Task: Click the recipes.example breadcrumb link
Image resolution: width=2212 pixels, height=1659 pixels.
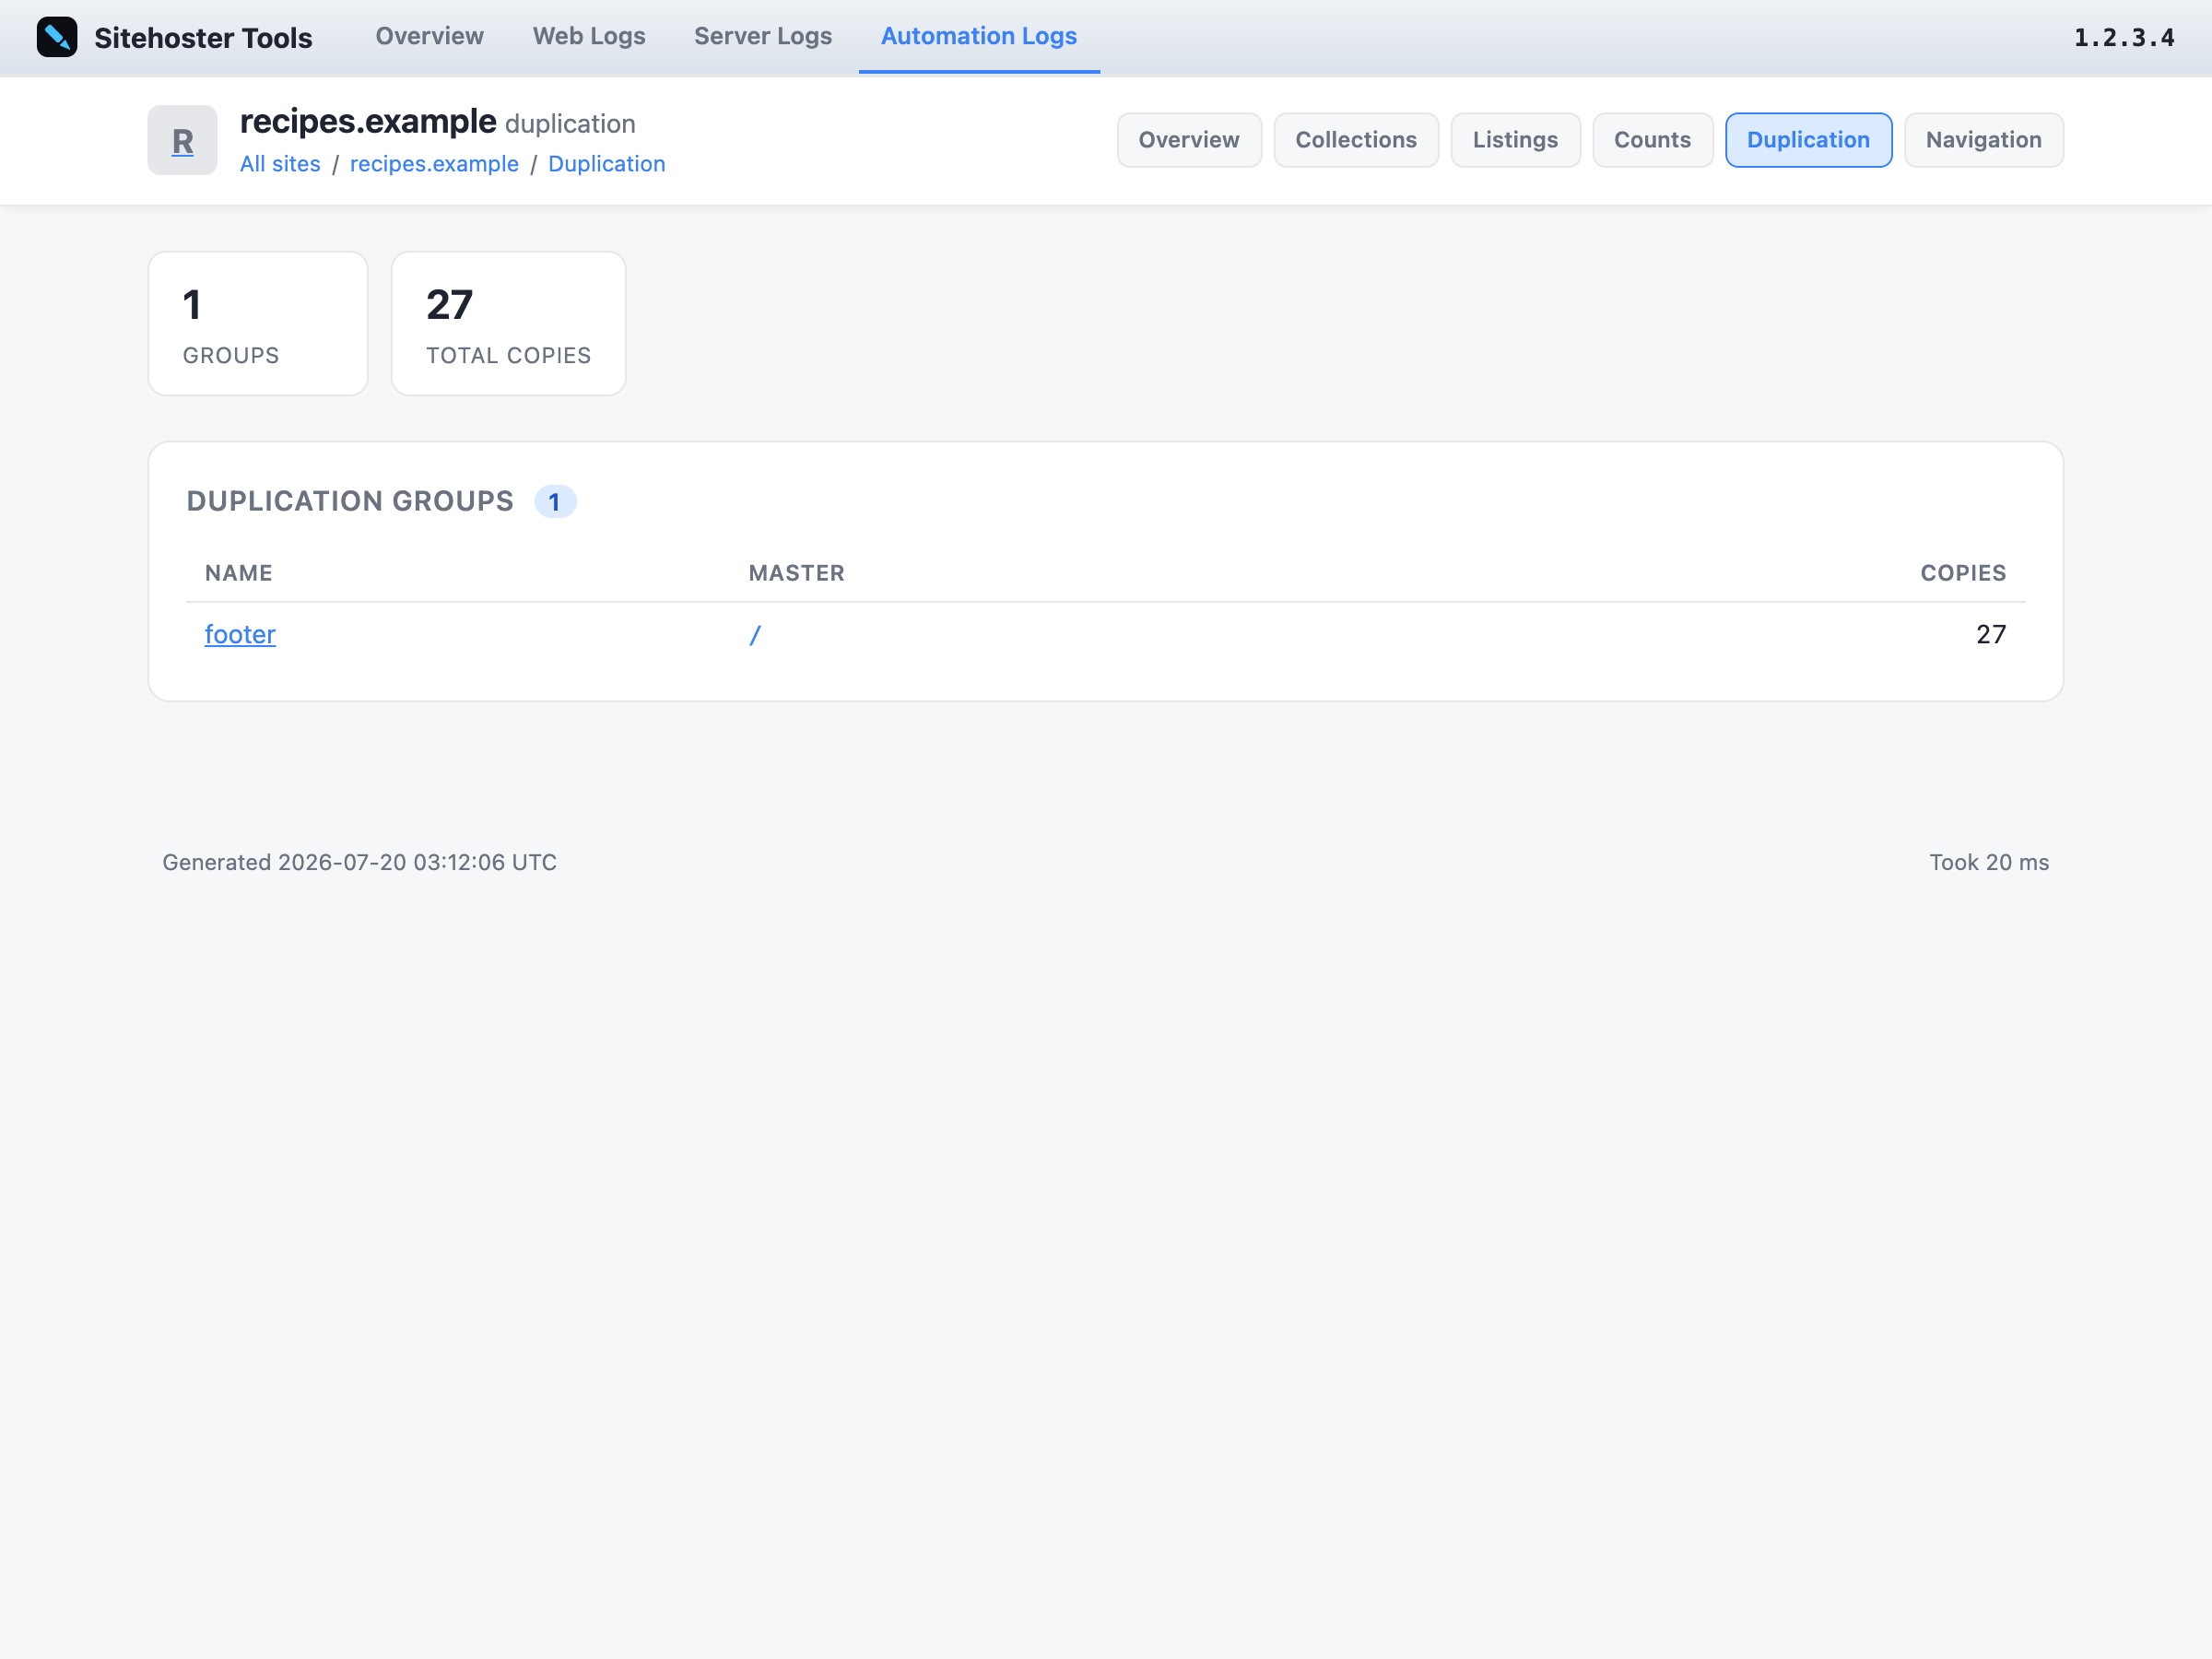Action: point(434,164)
